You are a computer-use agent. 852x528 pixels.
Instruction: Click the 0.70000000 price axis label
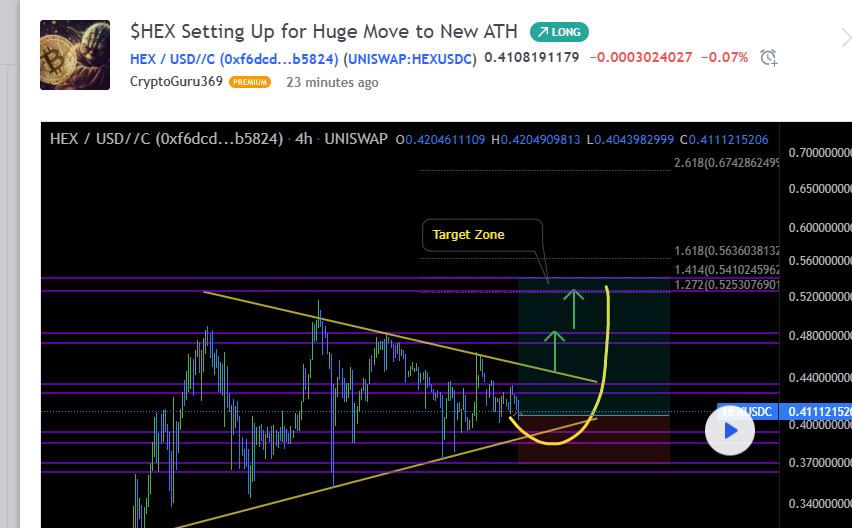pyautogui.click(x=820, y=153)
